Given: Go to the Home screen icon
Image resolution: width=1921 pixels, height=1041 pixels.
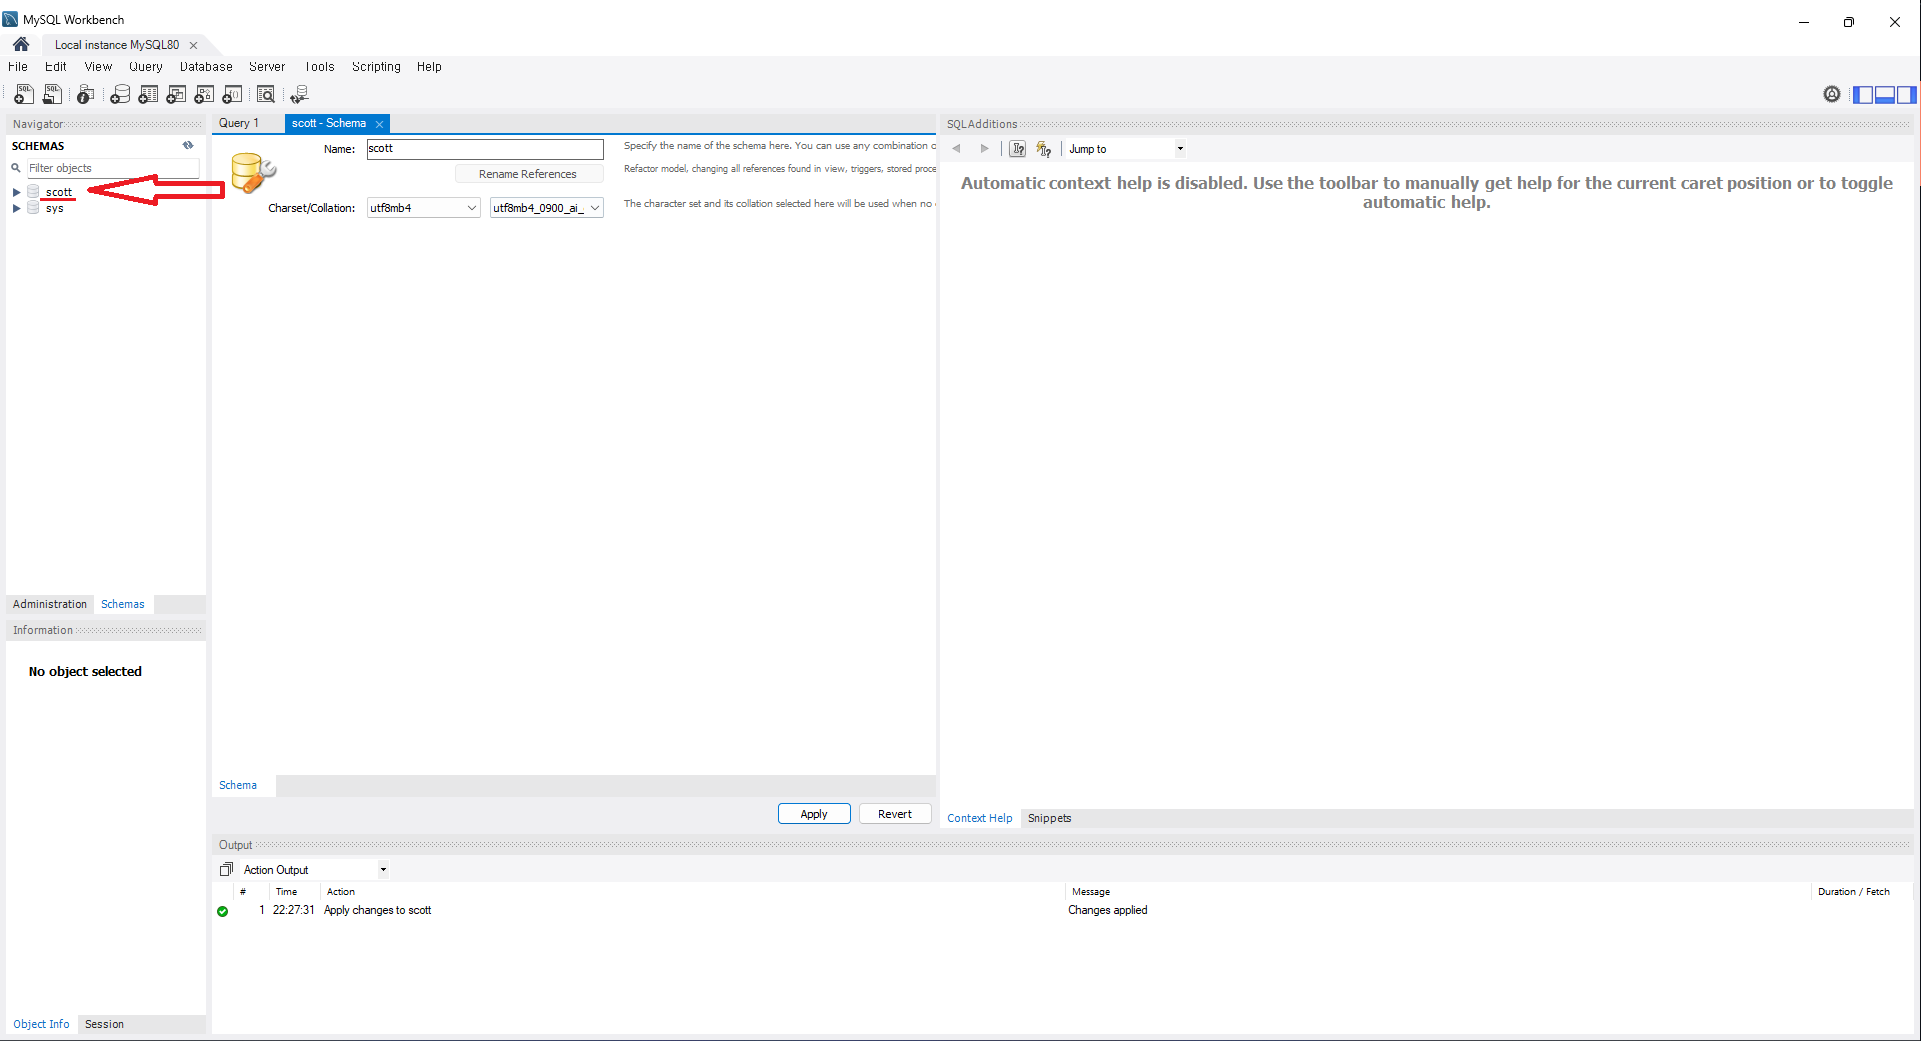Looking at the screenshot, I should click(x=21, y=44).
